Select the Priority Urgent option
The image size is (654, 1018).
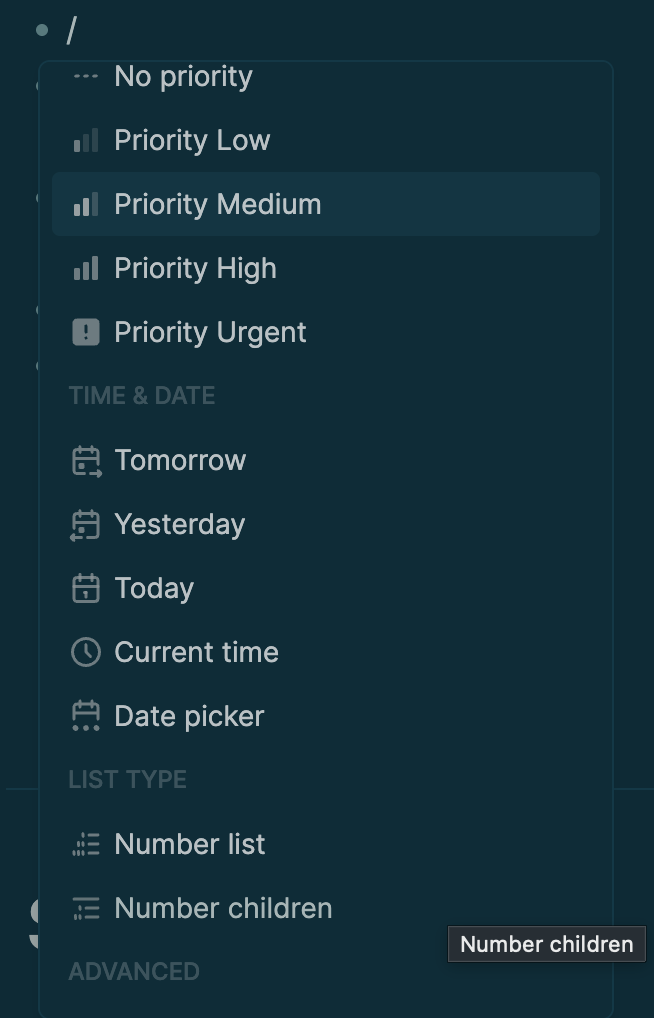[210, 332]
